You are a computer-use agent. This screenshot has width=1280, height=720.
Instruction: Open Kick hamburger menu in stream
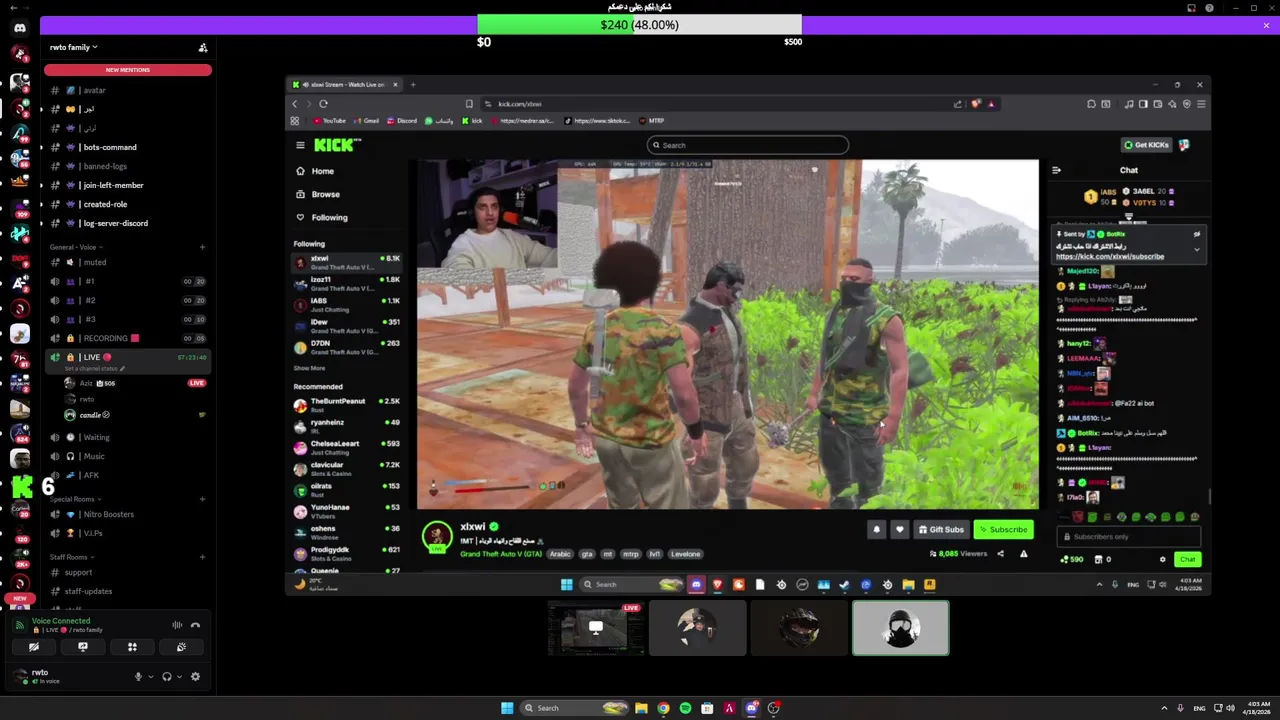[x=300, y=145]
